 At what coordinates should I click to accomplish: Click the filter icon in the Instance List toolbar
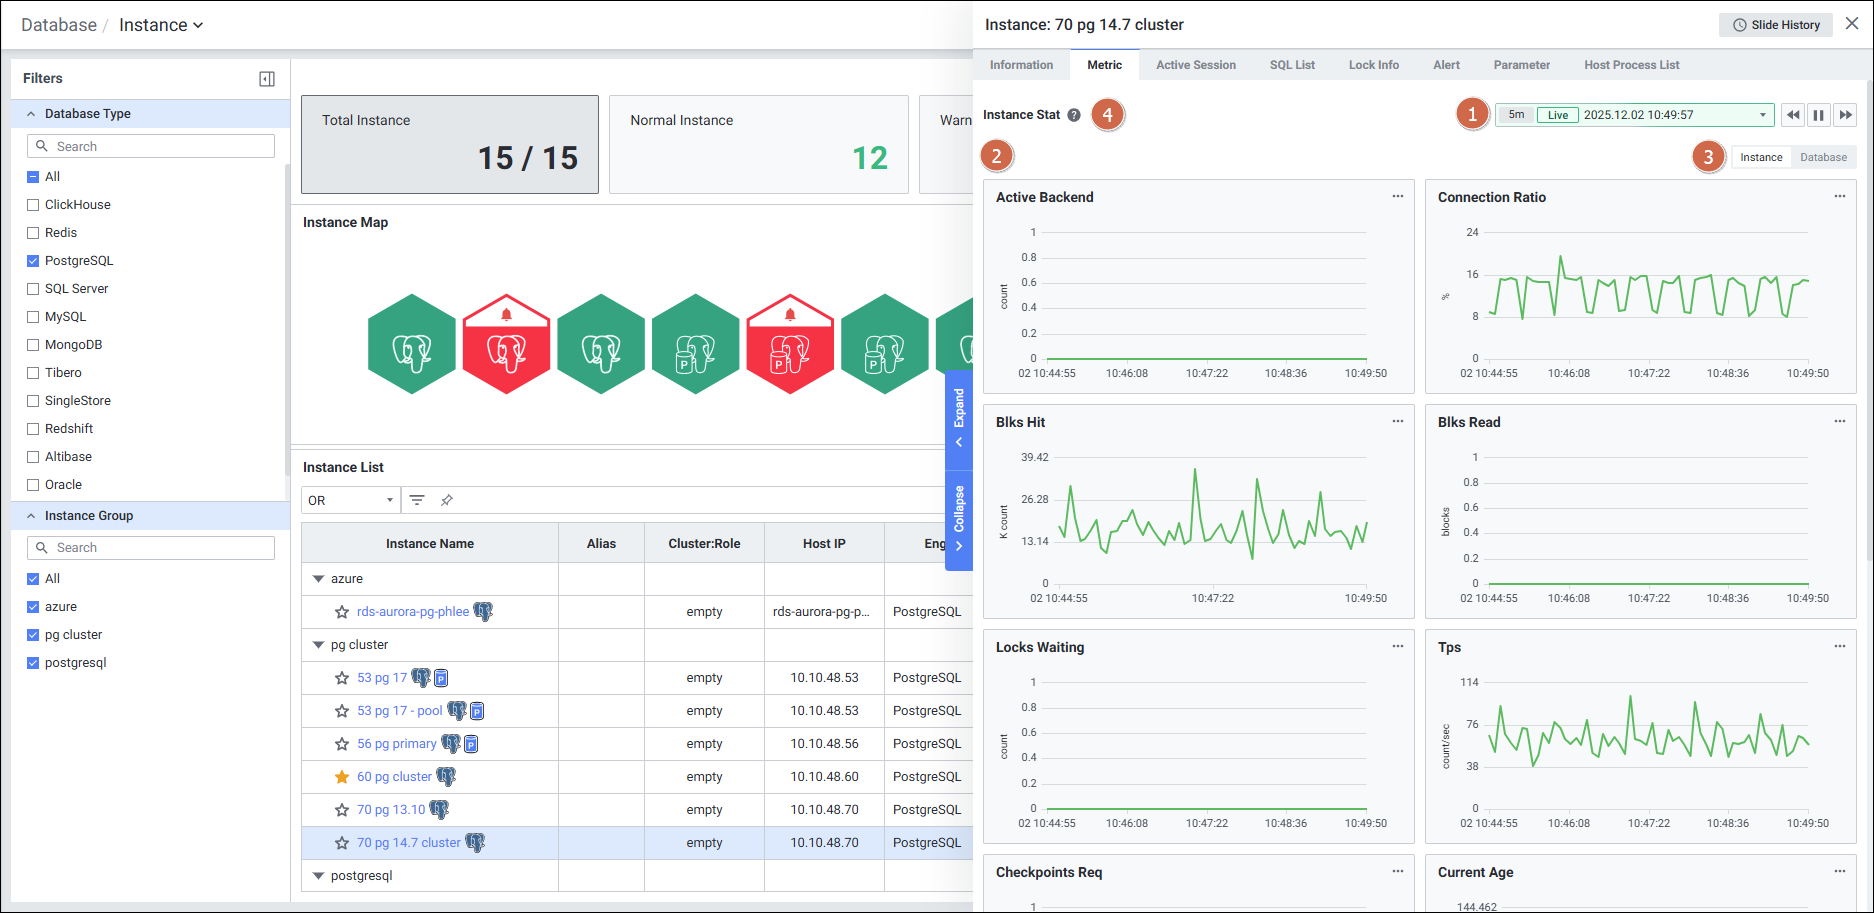tap(417, 500)
